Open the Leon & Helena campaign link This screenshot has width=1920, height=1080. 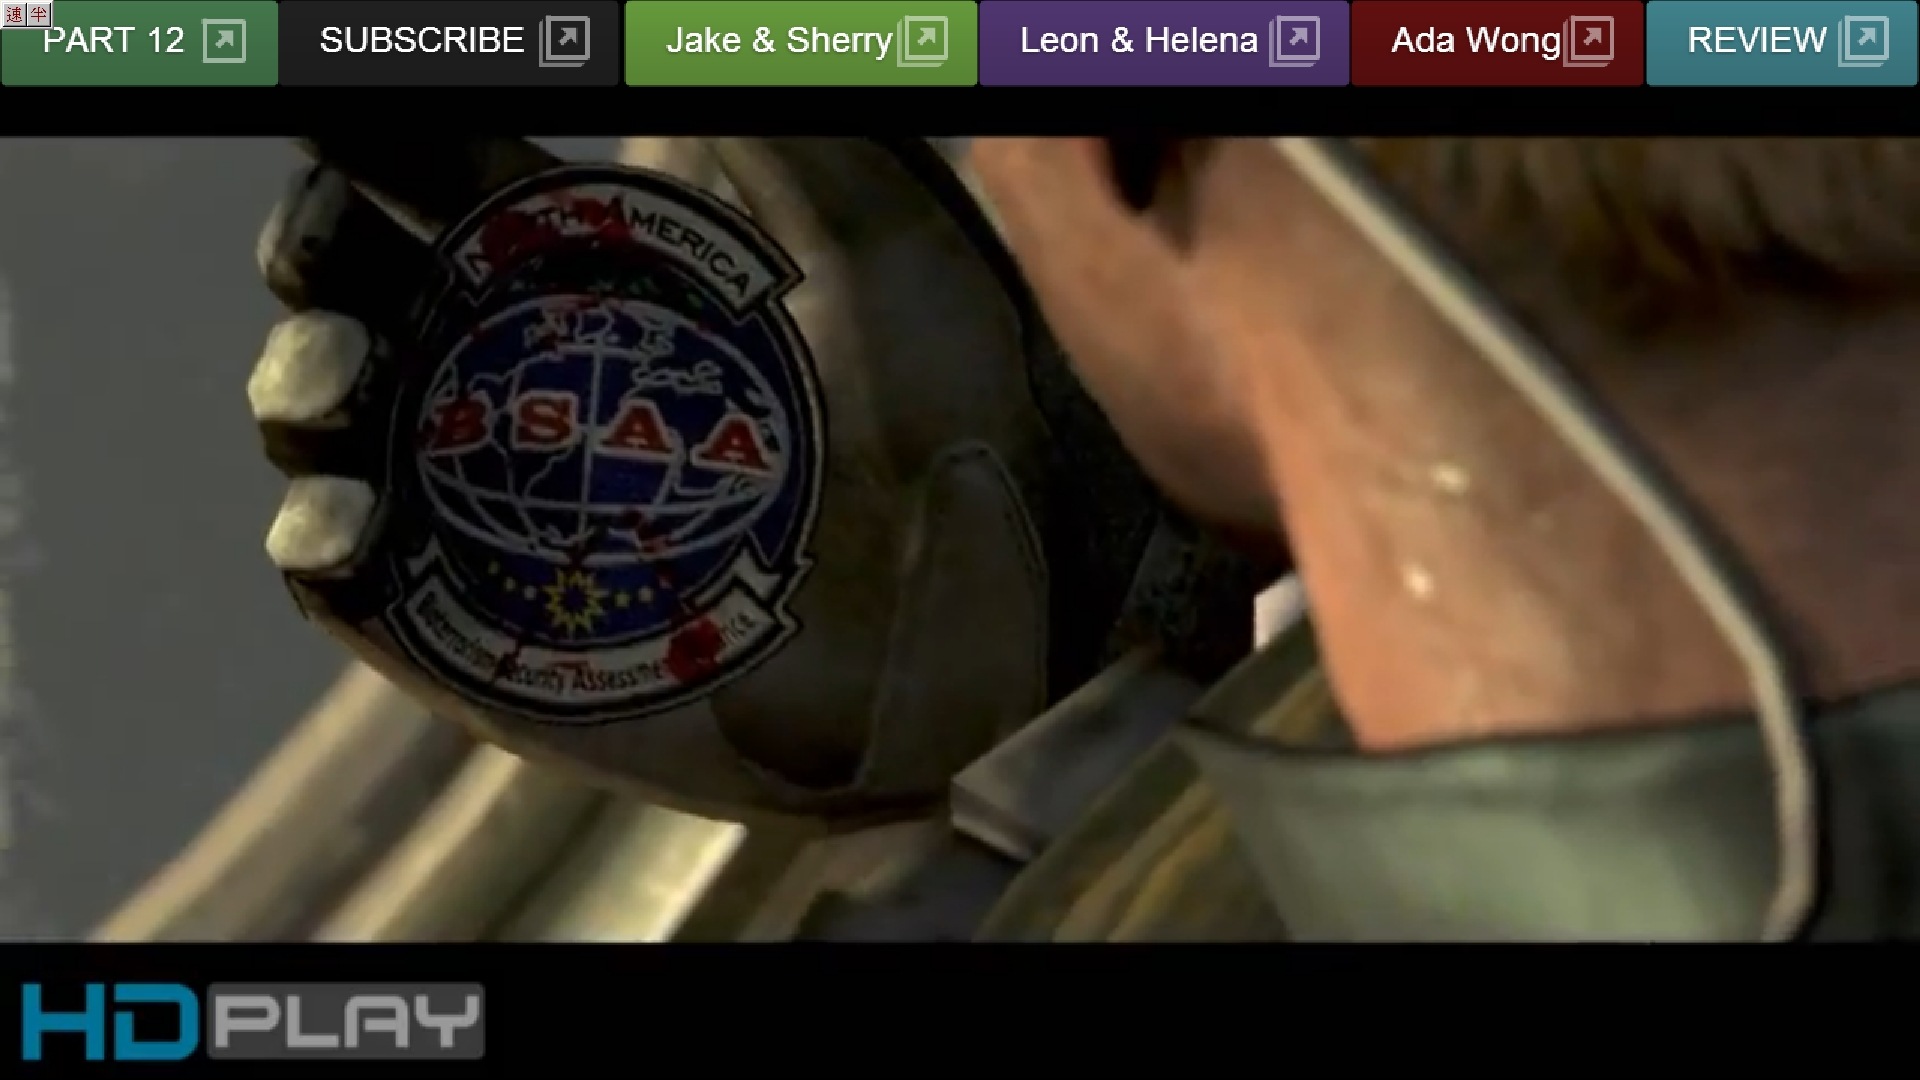(1138, 41)
